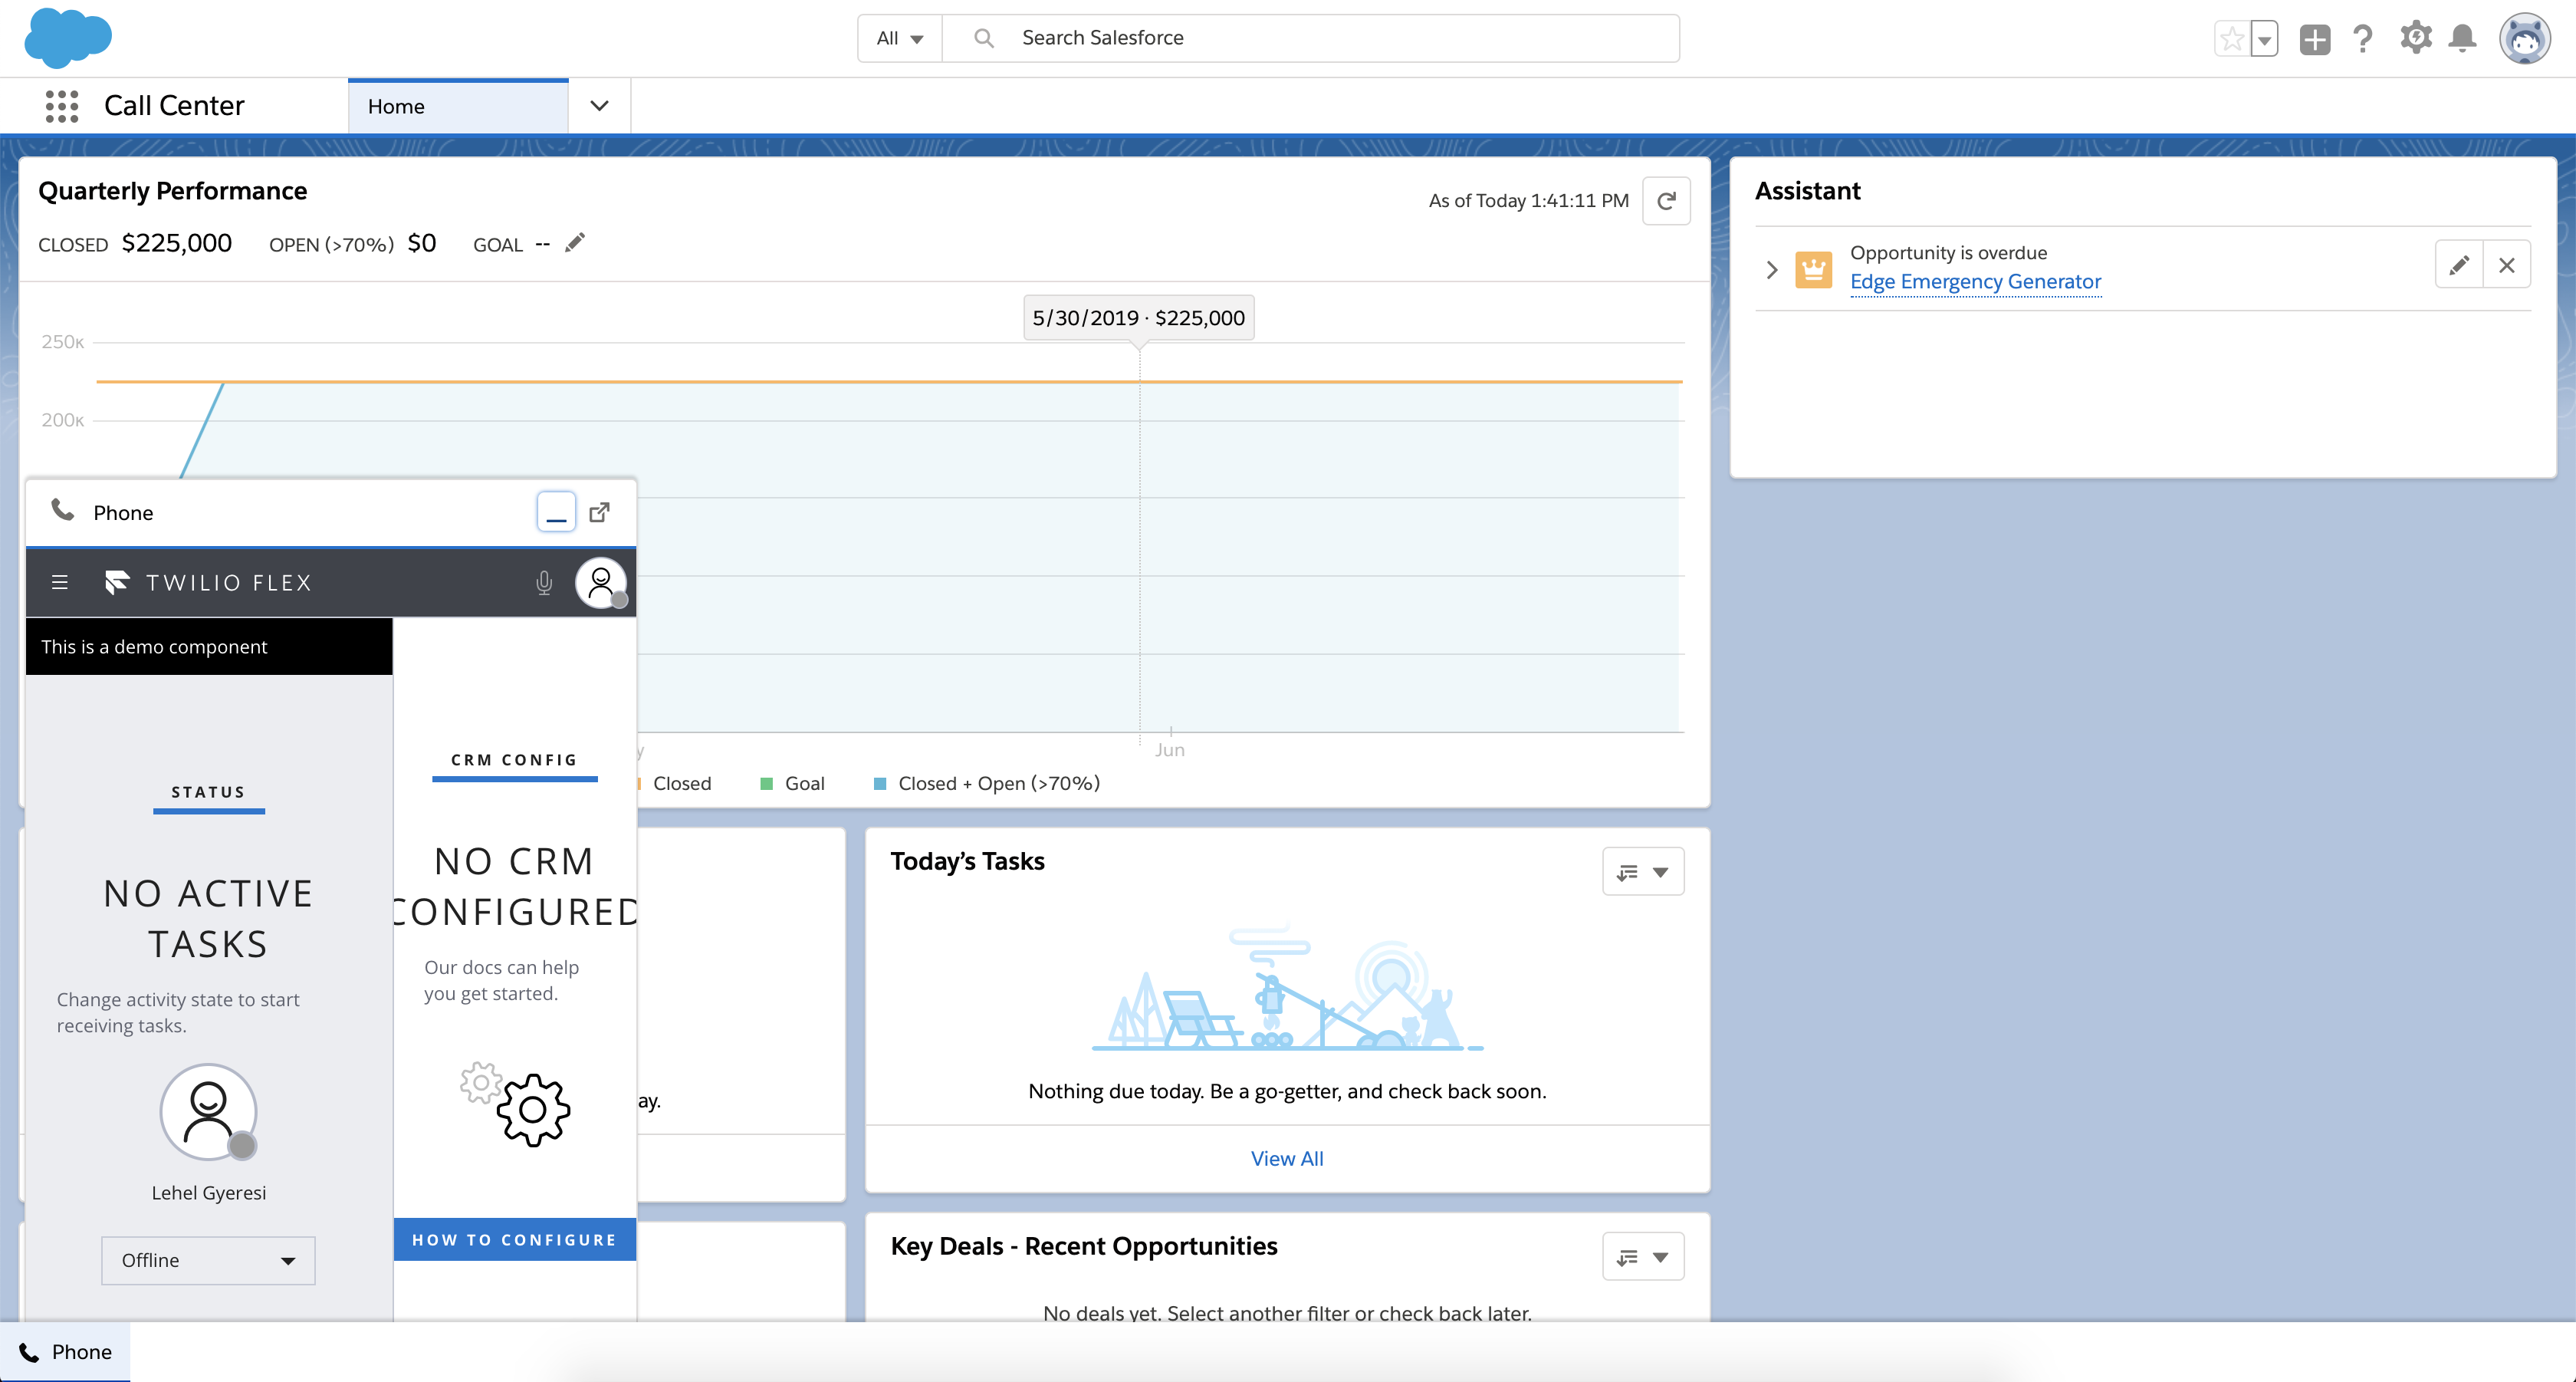Pop out the Phone panel
This screenshot has height=1382, width=2576.
(599, 512)
